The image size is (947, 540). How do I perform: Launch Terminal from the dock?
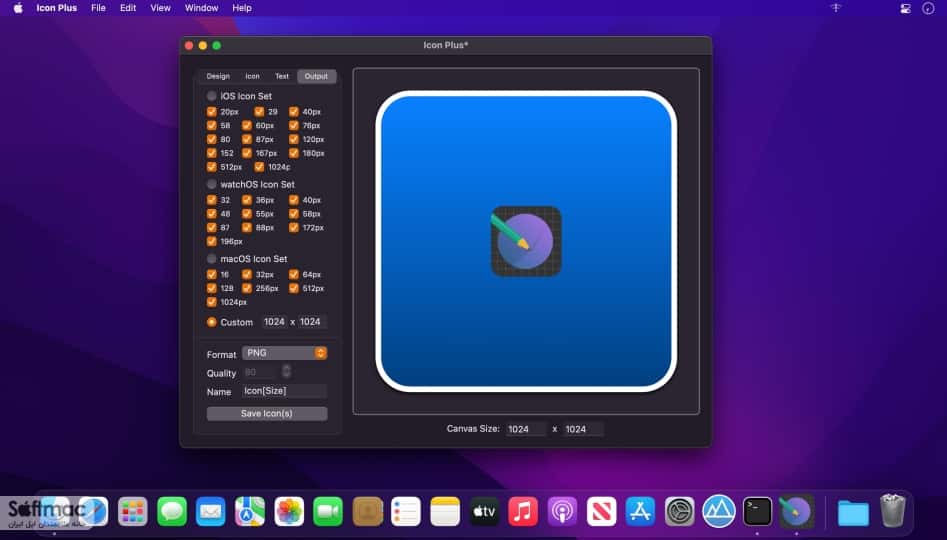(757, 512)
